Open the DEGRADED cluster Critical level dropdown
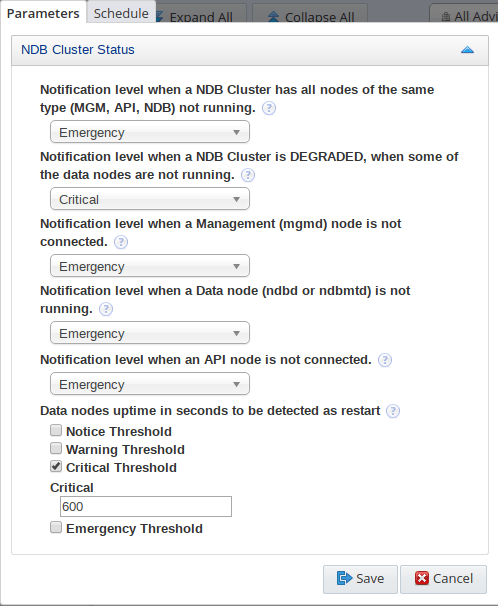498x606 pixels. (150, 199)
